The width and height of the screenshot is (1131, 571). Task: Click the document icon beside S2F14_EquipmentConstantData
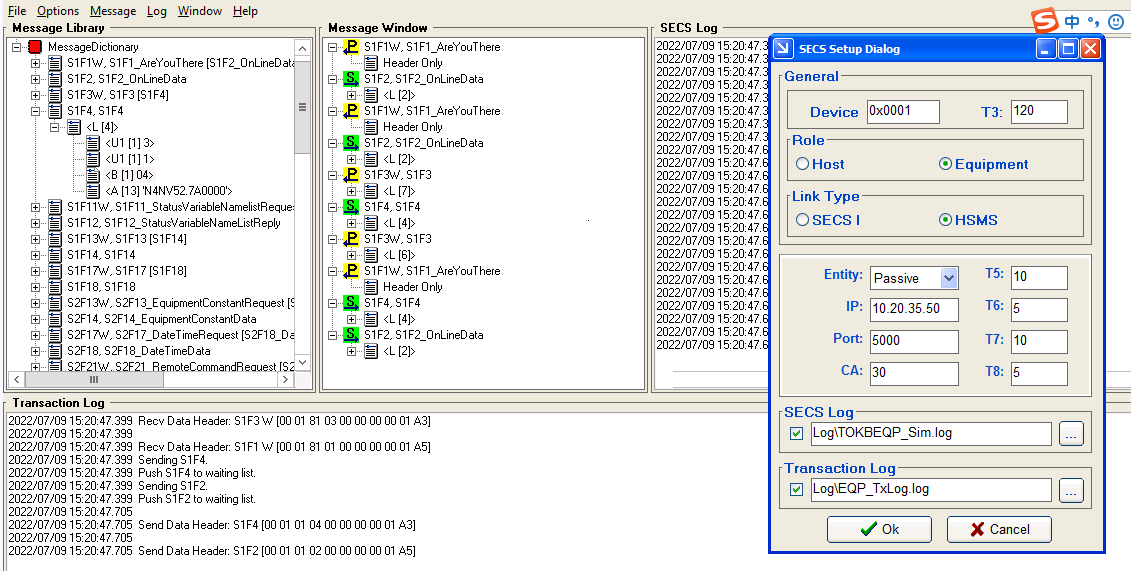(x=55, y=319)
